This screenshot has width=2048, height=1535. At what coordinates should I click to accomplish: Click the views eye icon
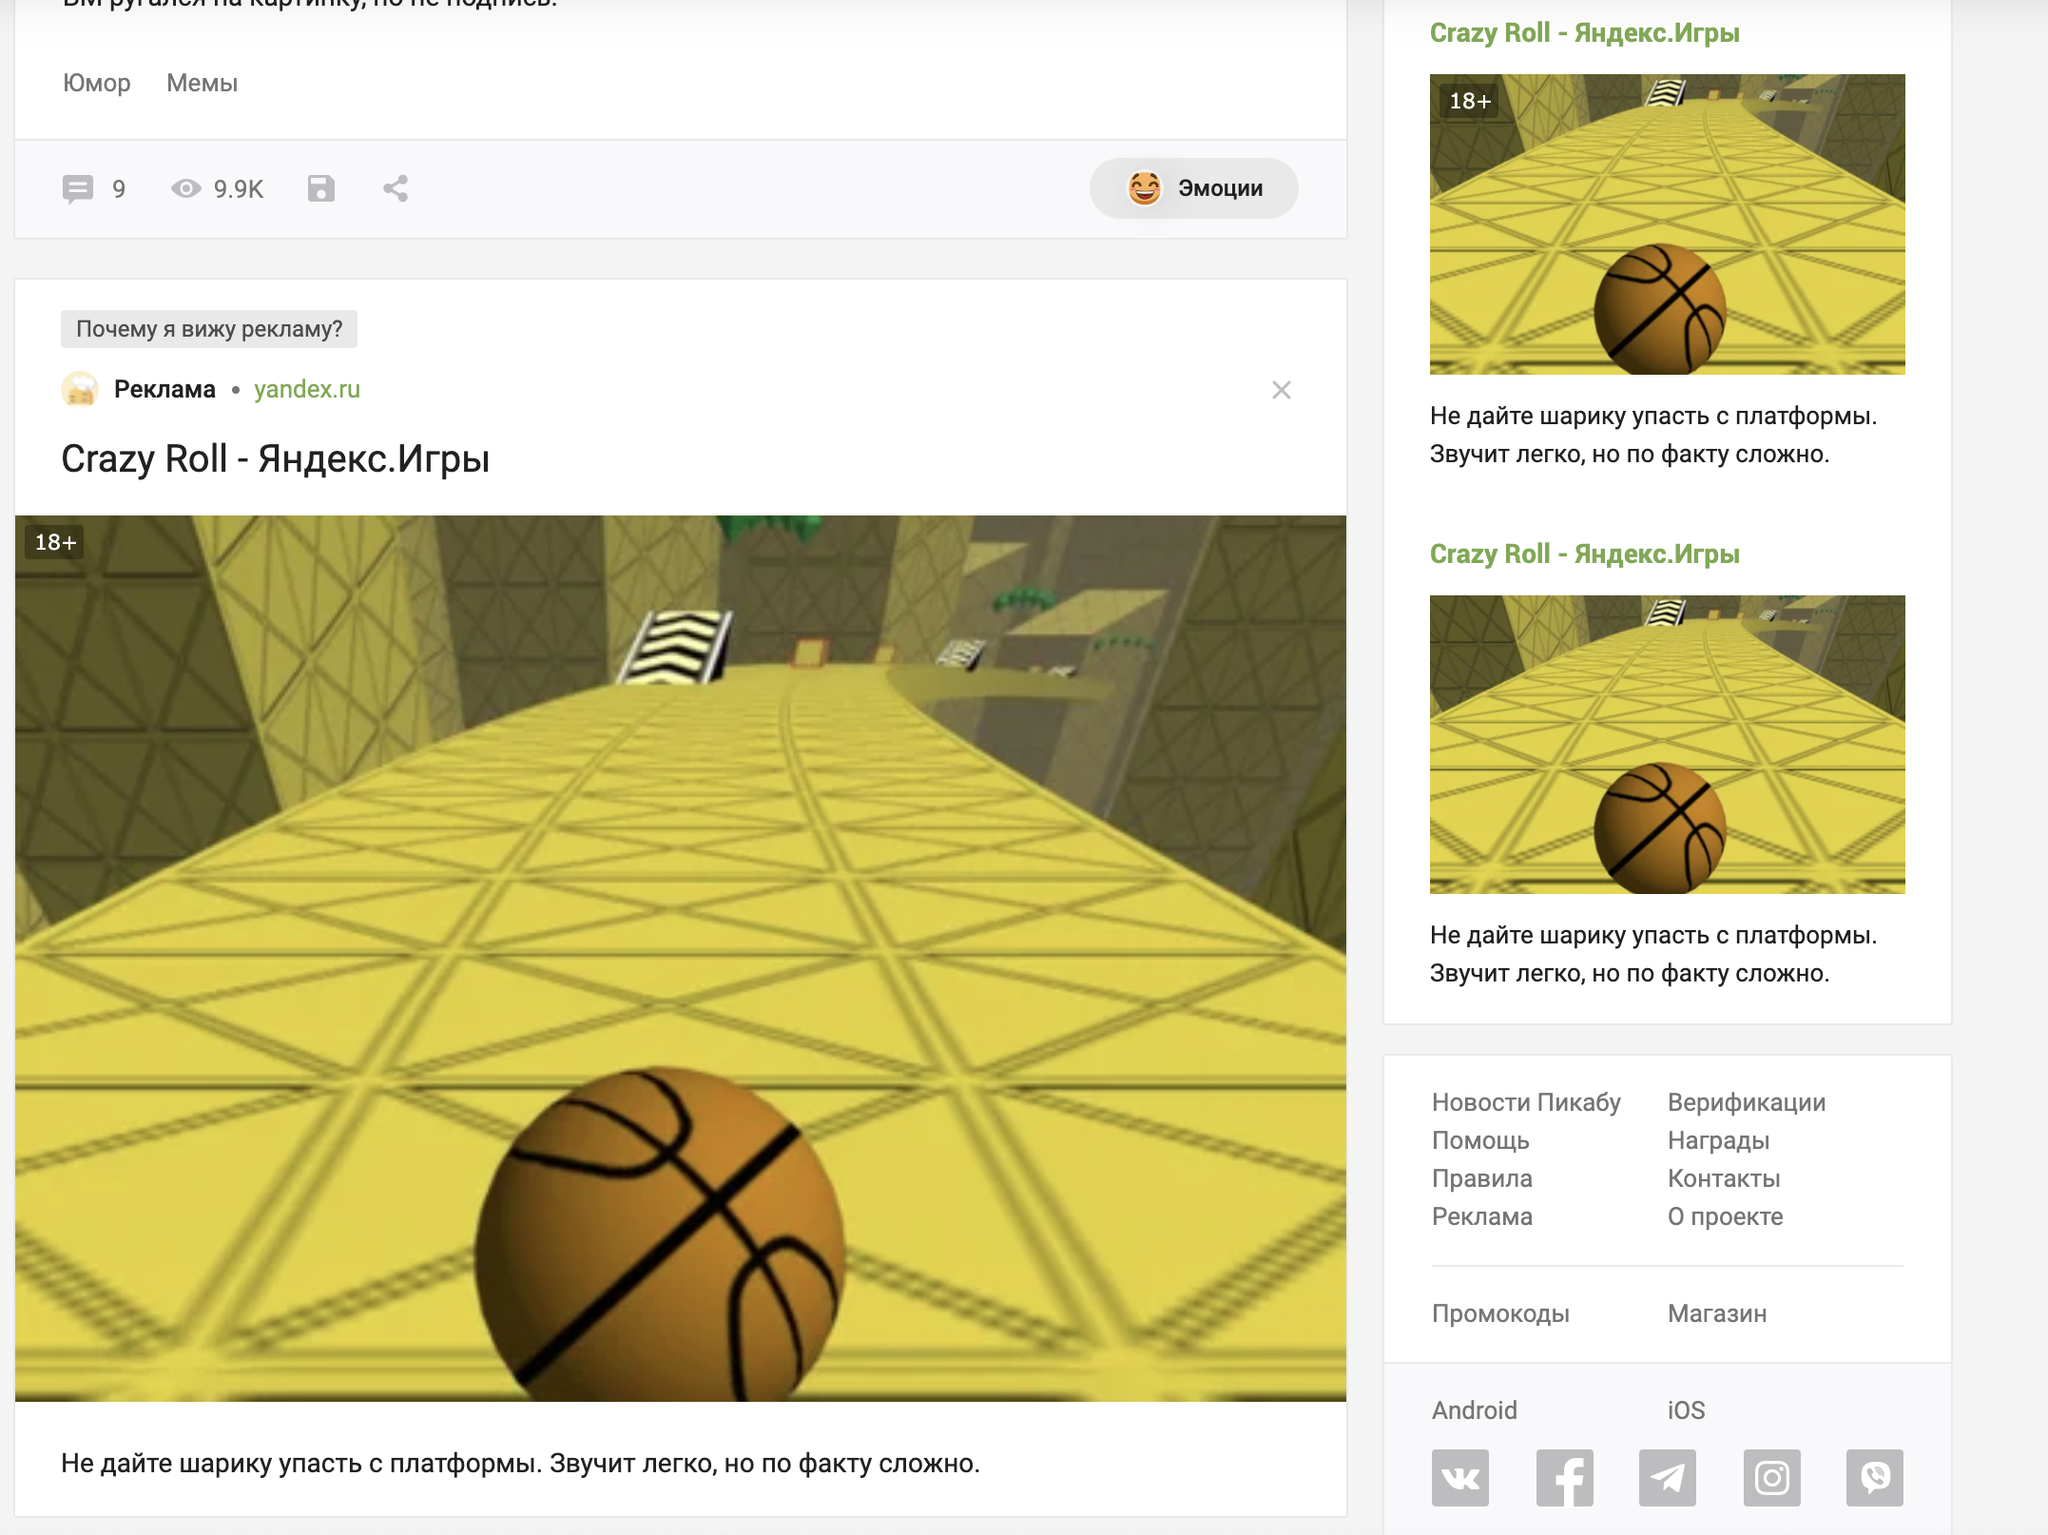click(186, 189)
